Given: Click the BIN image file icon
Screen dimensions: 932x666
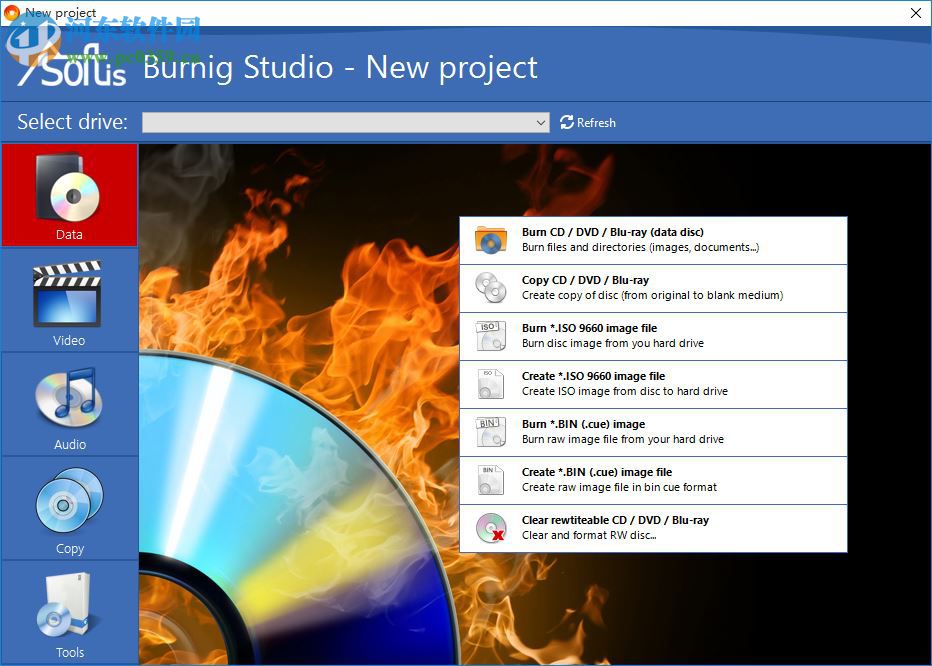Looking at the screenshot, I should tap(490, 431).
